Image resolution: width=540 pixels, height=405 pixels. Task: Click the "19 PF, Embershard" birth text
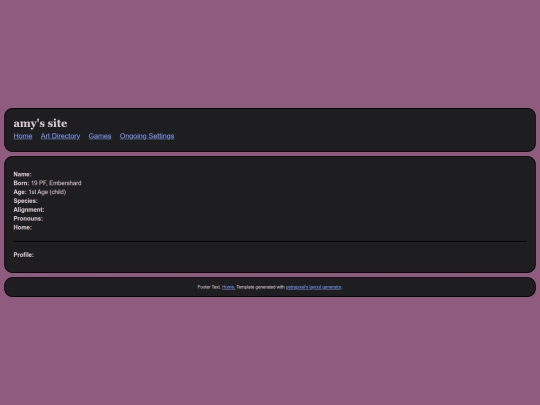[56, 183]
